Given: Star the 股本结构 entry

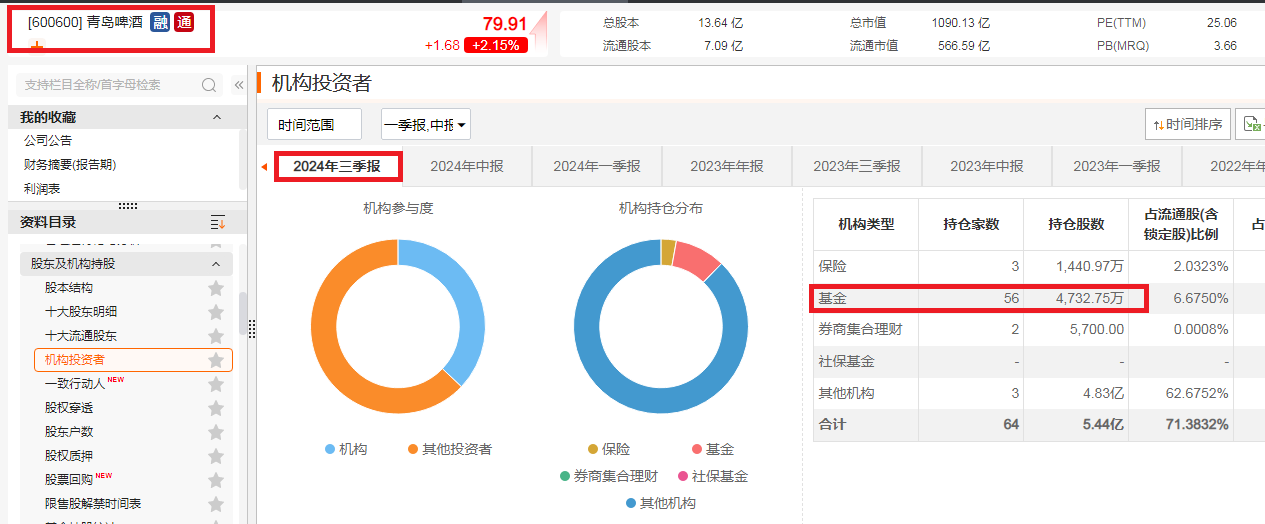Looking at the screenshot, I should [x=216, y=288].
